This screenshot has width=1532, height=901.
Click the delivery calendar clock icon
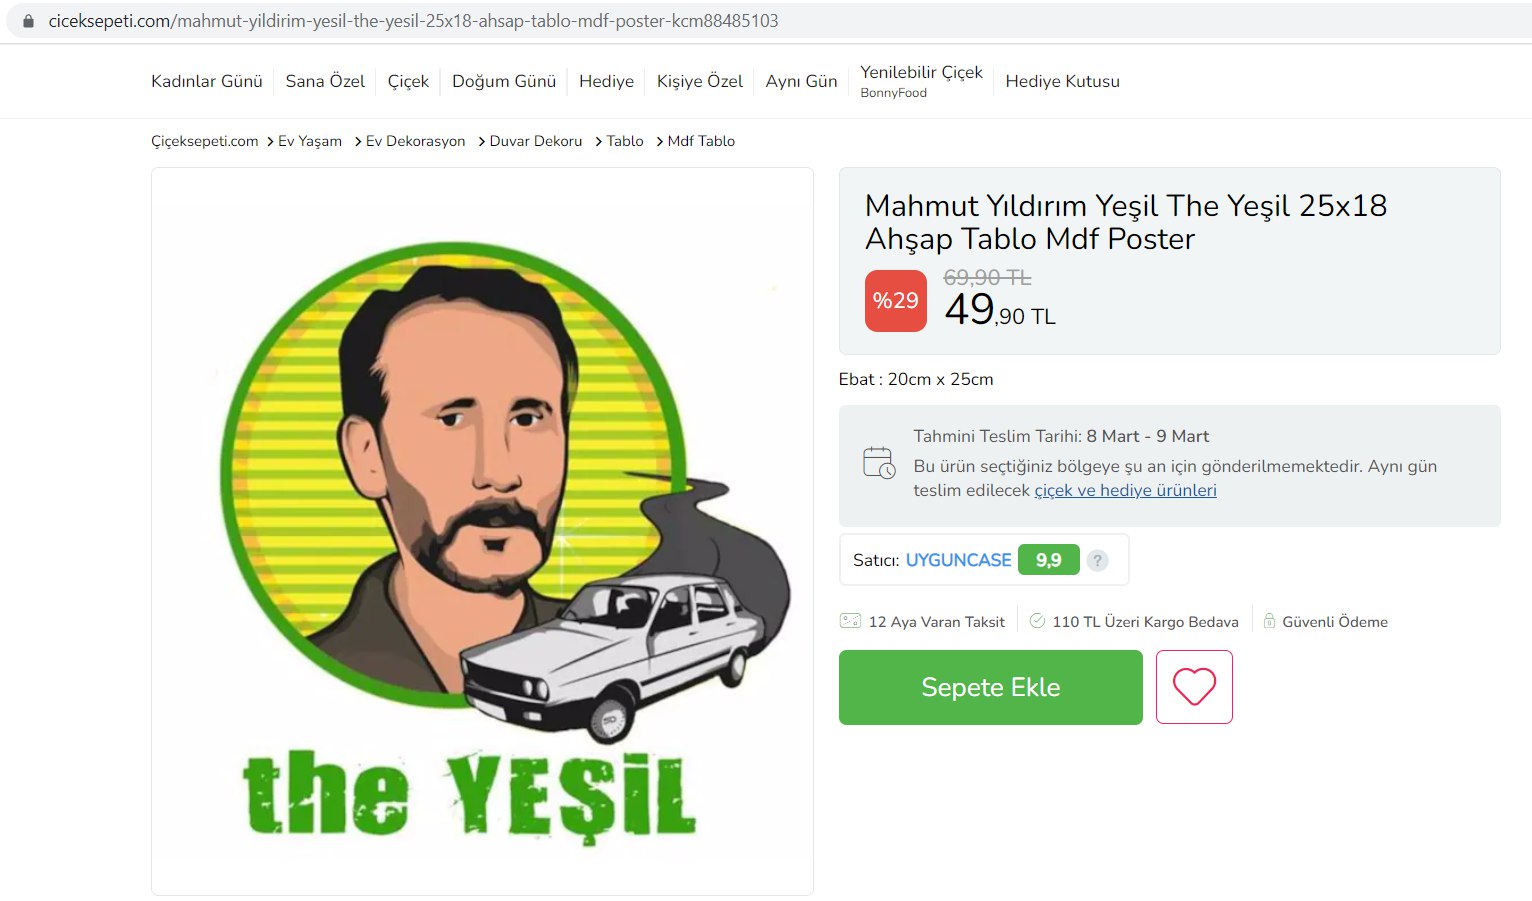point(879,463)
